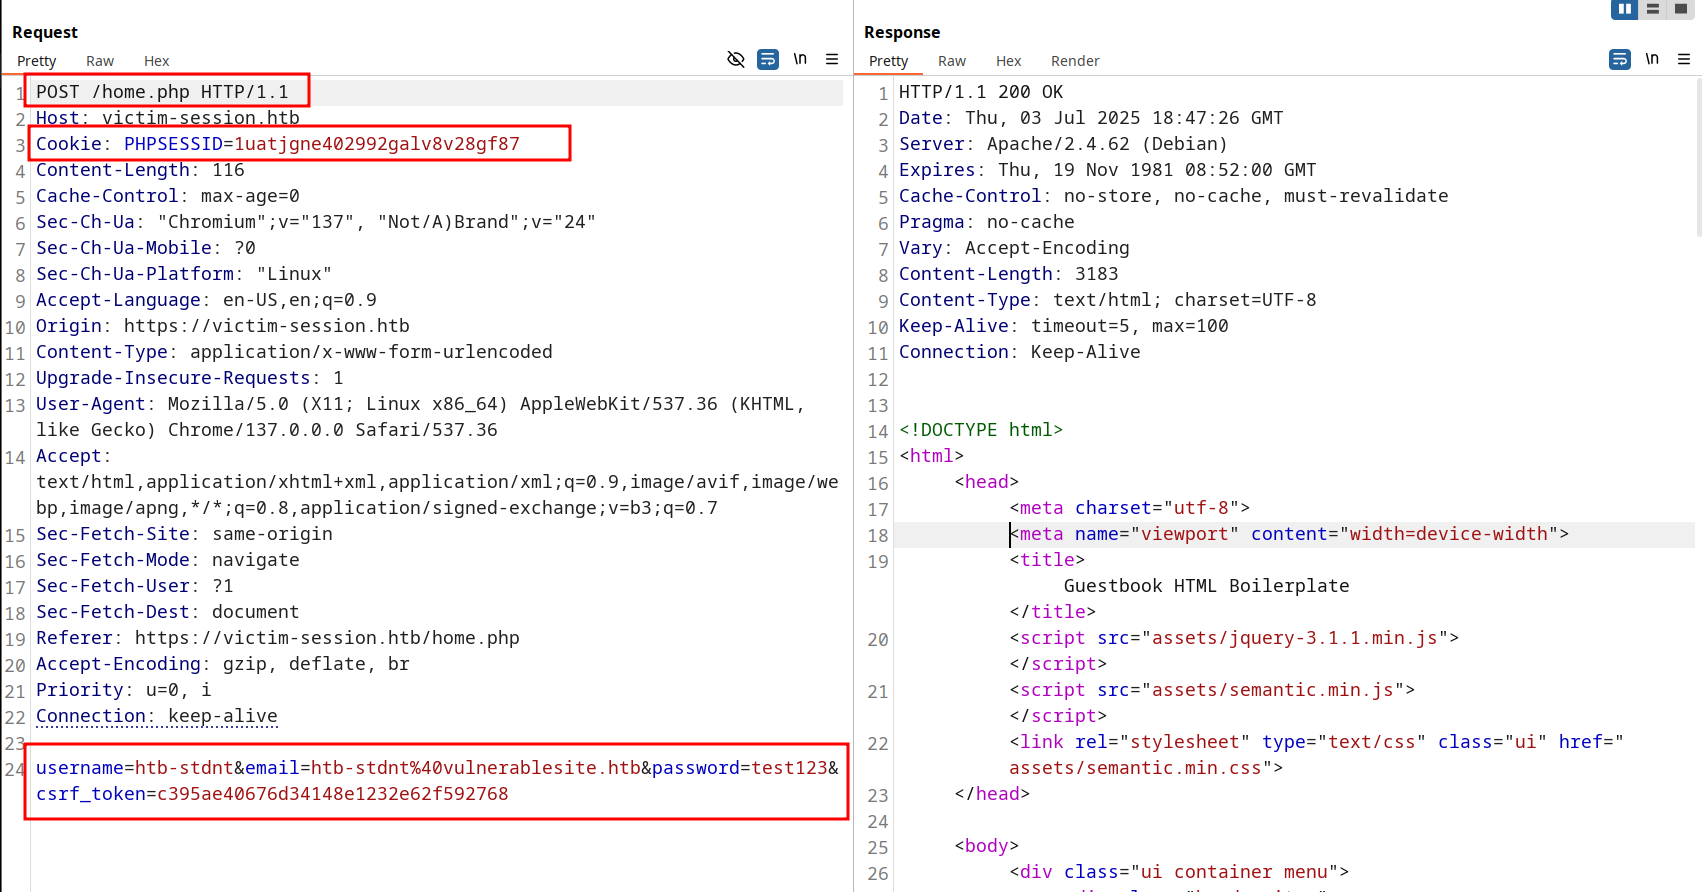Click Content-Type application/x-www-form-urlencoded header
The width and height of the screenshot is (1702, 892).
294,352
